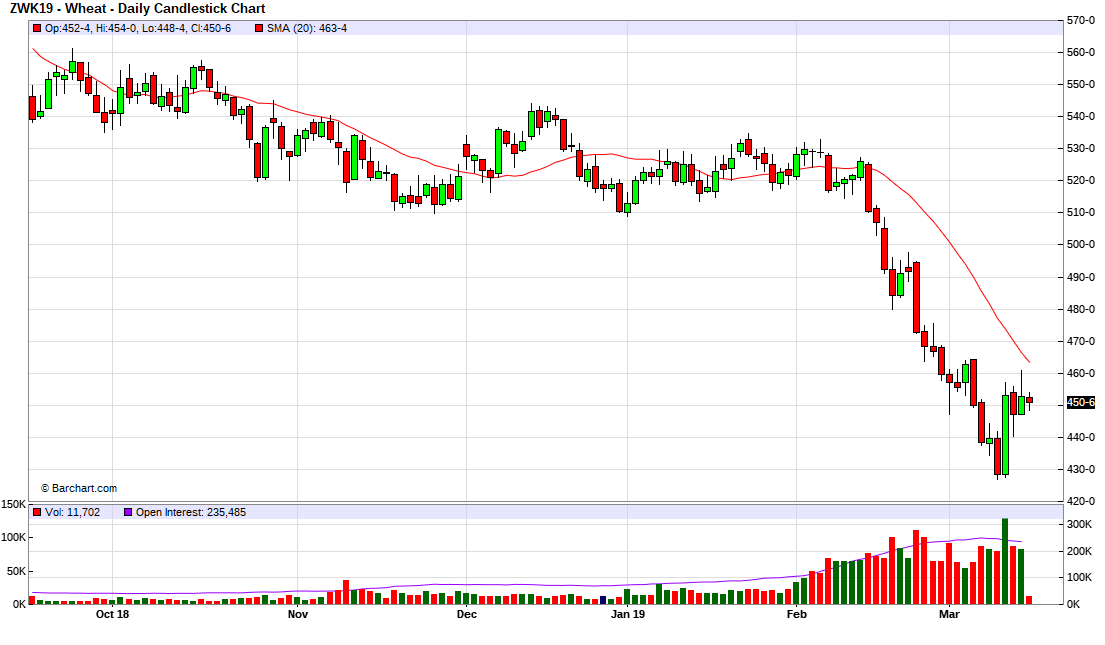The image size is (1105, 645).
Task: Select the Open Interest: 235,485 label
Action: pos(190,512)
